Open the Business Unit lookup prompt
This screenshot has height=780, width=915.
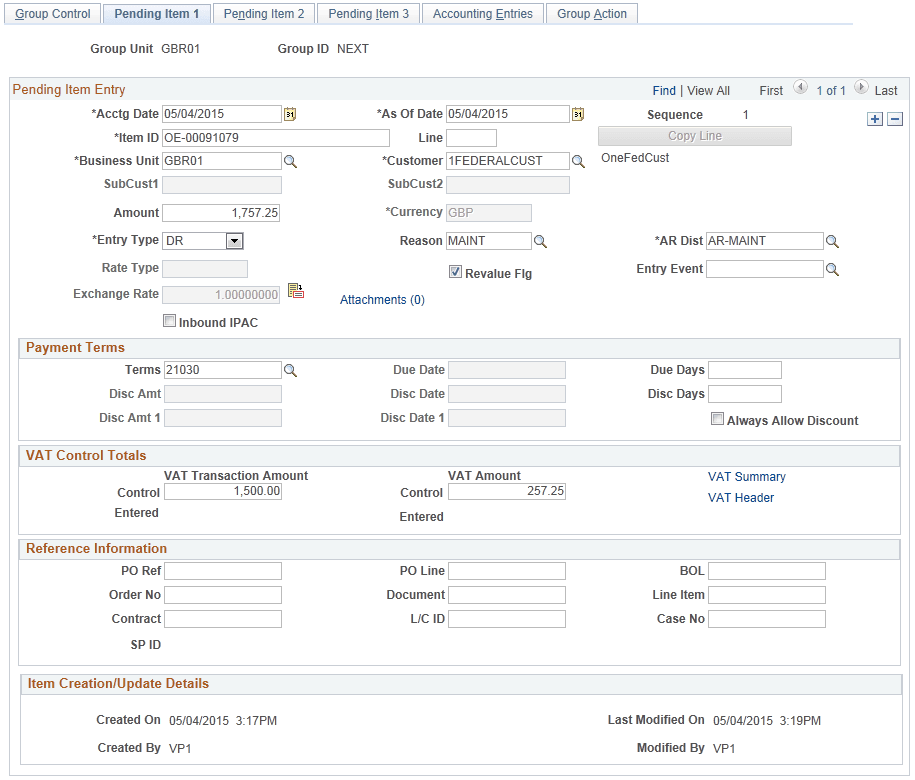291,160
